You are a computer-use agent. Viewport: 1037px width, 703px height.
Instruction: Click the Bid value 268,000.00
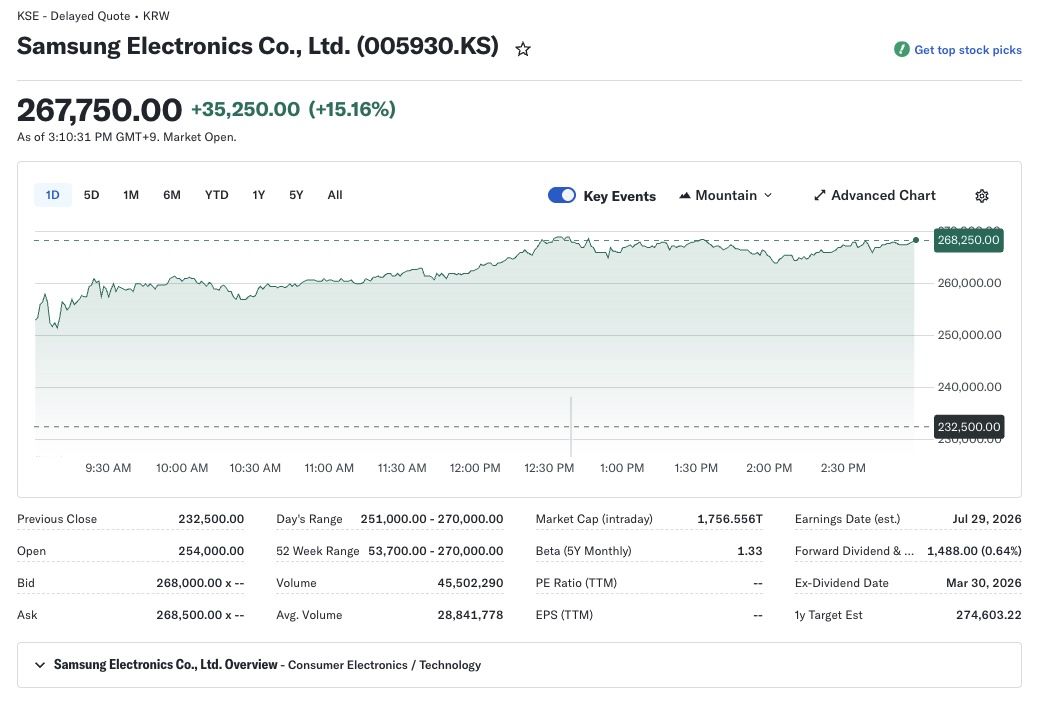[200, 583]
